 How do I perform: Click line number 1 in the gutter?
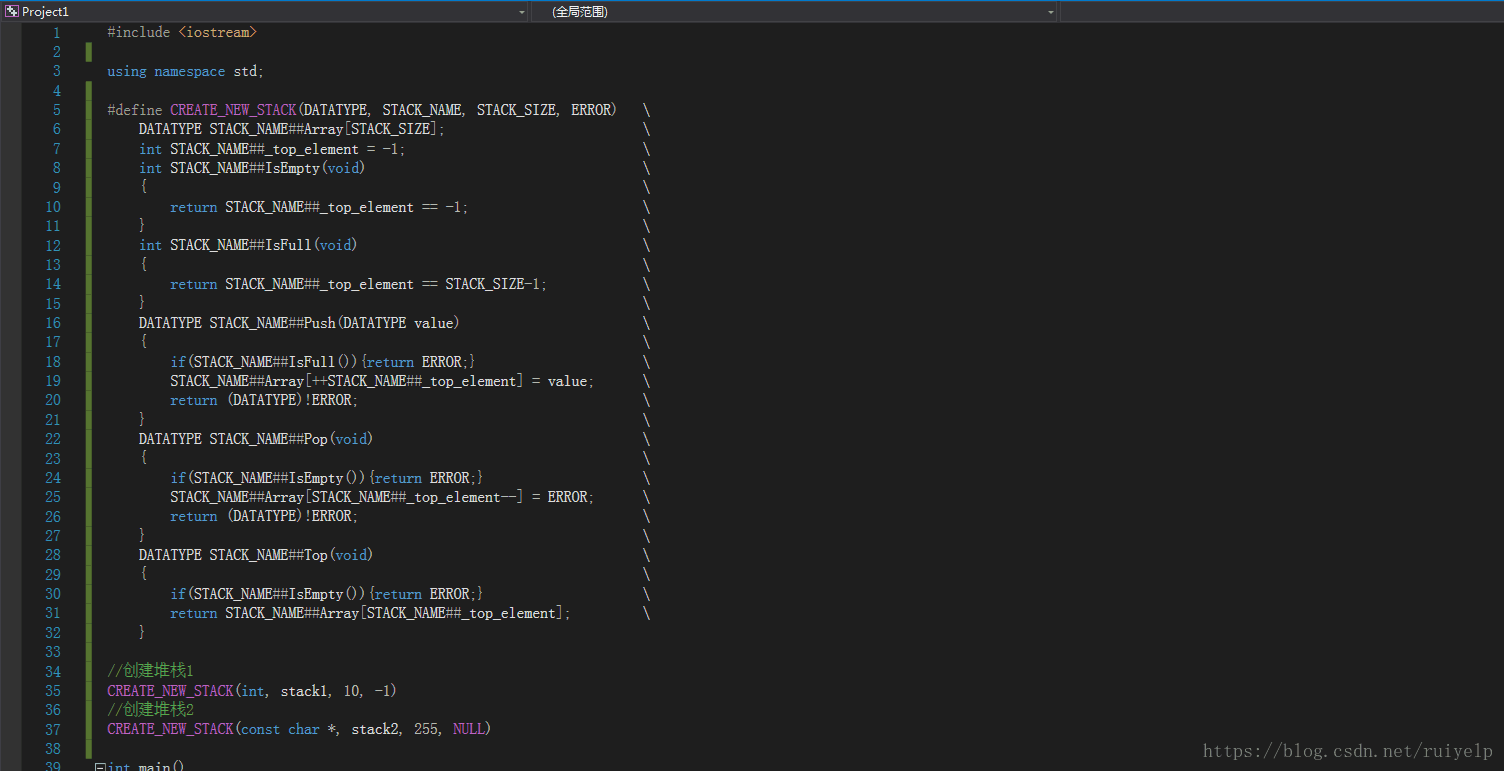coord(56,33)
